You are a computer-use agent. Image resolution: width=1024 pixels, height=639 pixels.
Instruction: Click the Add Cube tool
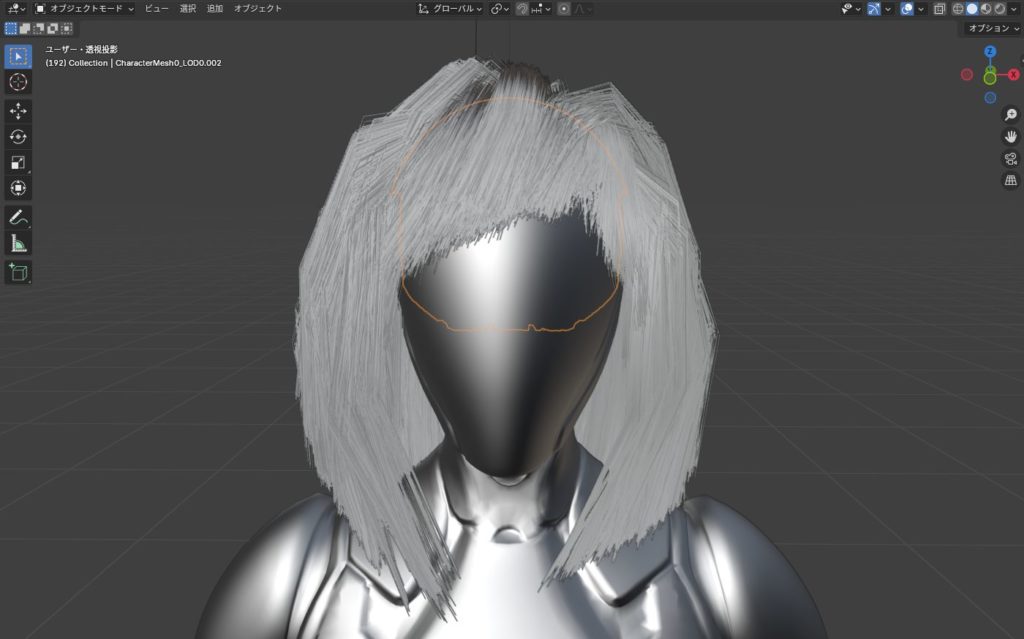click(x=18, y=271)
